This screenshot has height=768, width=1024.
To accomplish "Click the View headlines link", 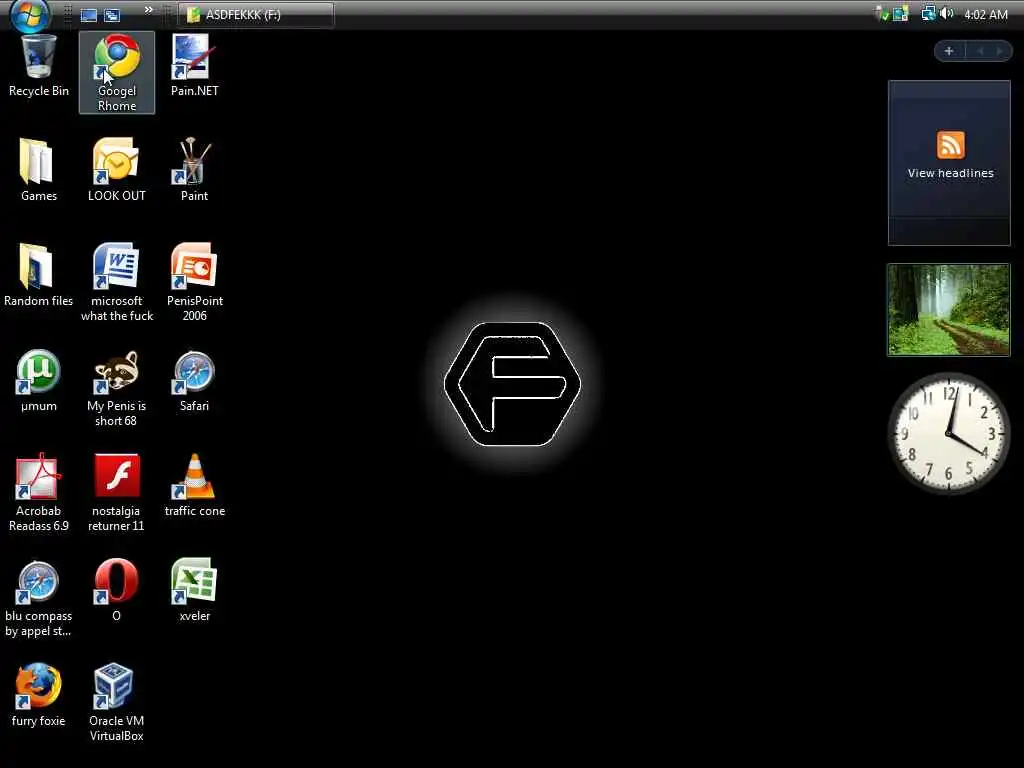I will 950,173.
